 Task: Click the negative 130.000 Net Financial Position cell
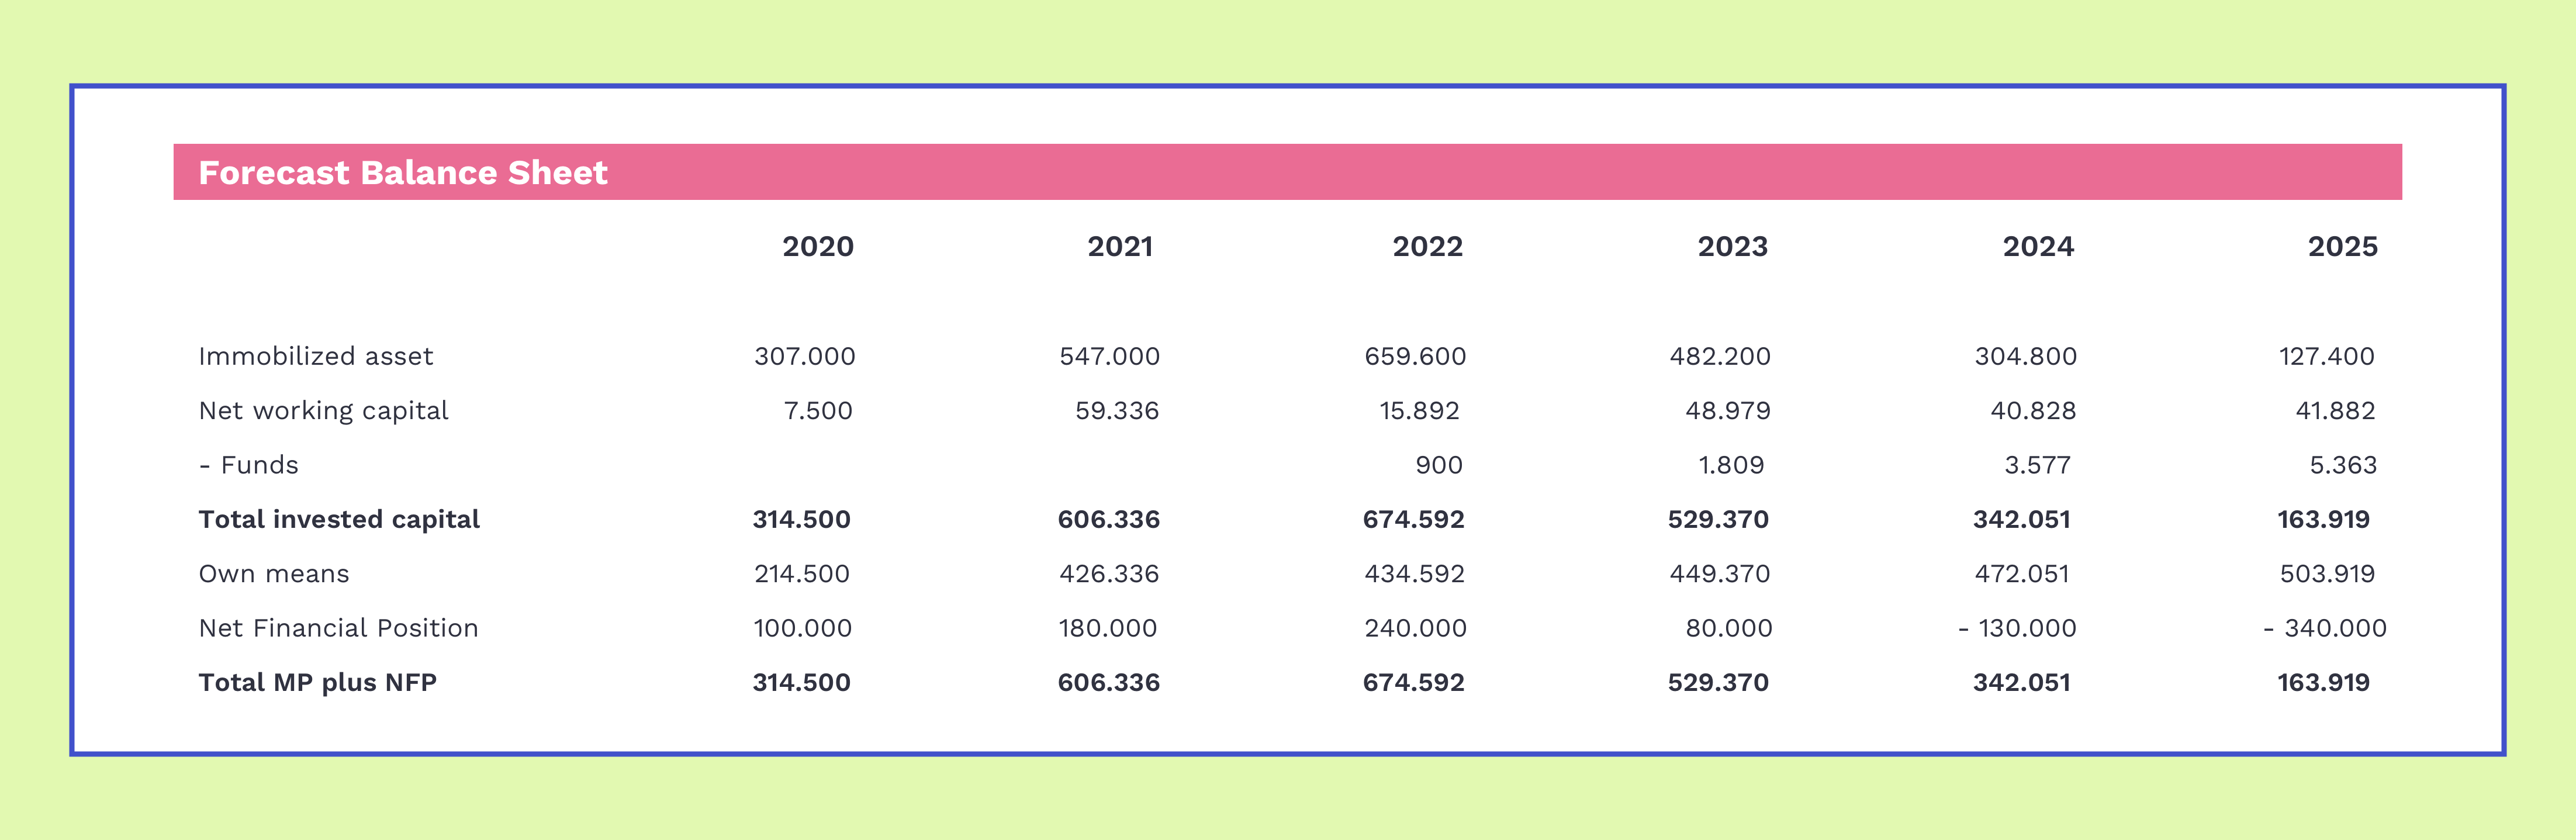(x=2017, y=628)
